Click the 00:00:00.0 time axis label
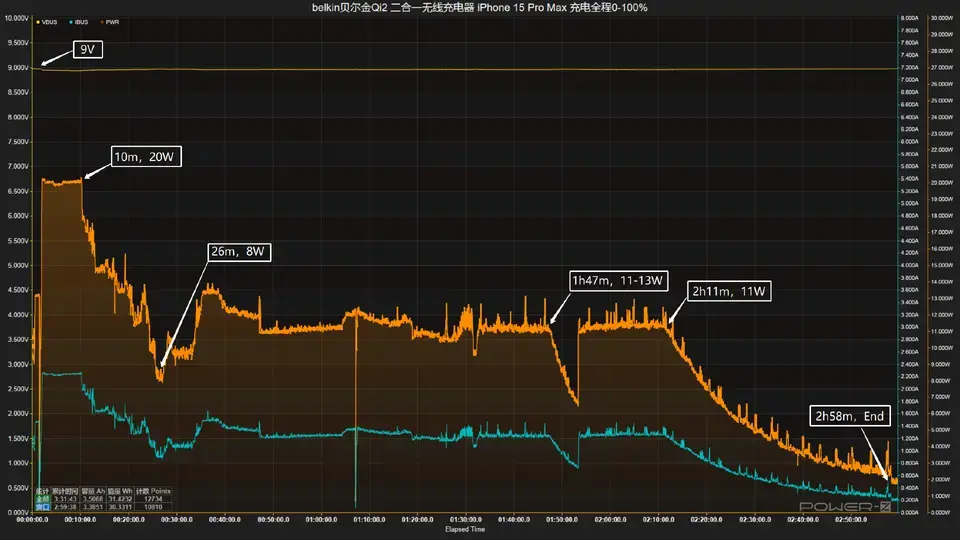This screenshot has width=960, height=540. pos(32,520)
